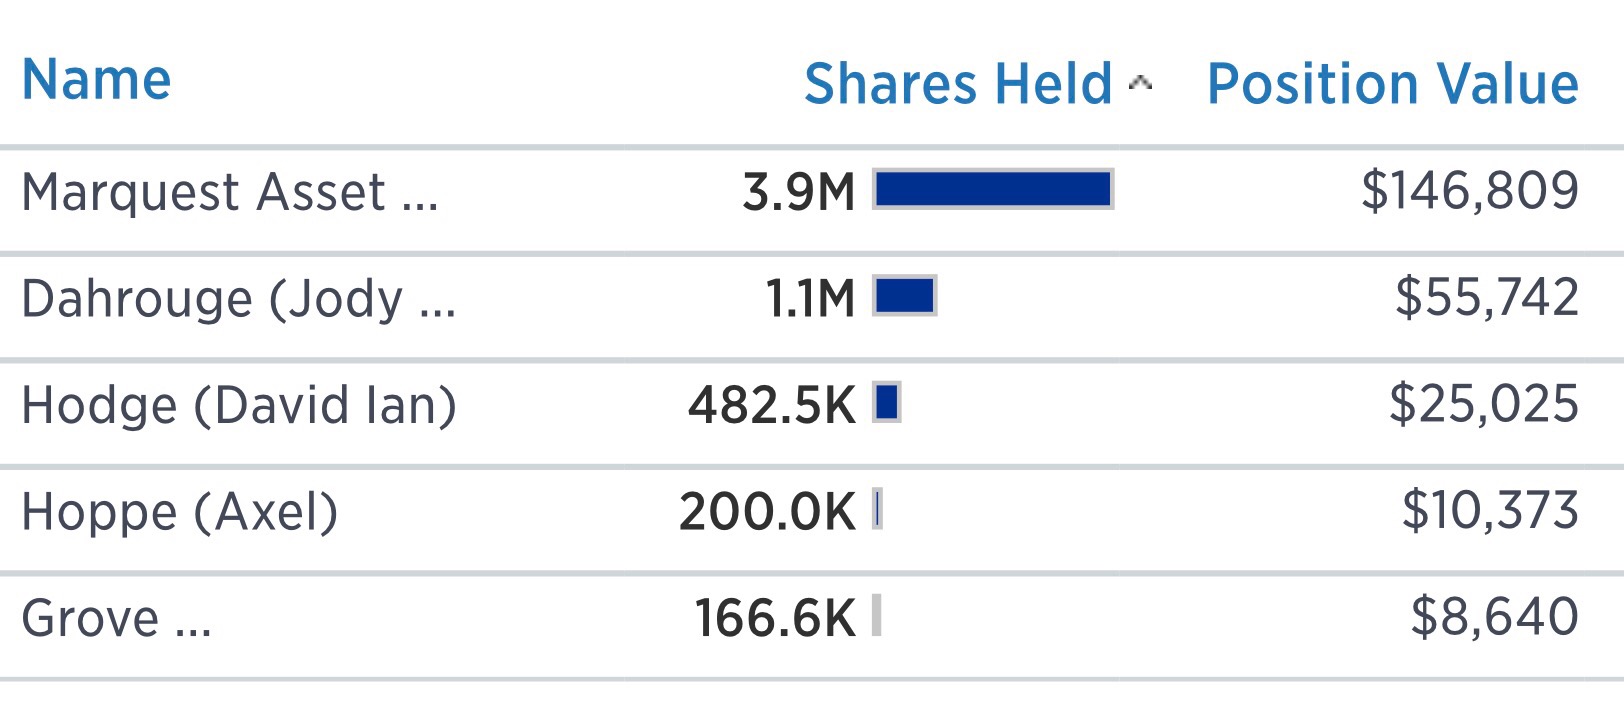
Task: Sort table by Name column header
Action: (96, 80)
